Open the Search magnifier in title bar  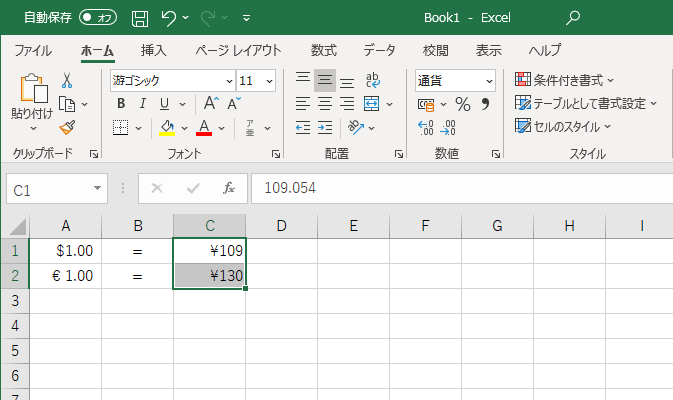pos(573,18)
